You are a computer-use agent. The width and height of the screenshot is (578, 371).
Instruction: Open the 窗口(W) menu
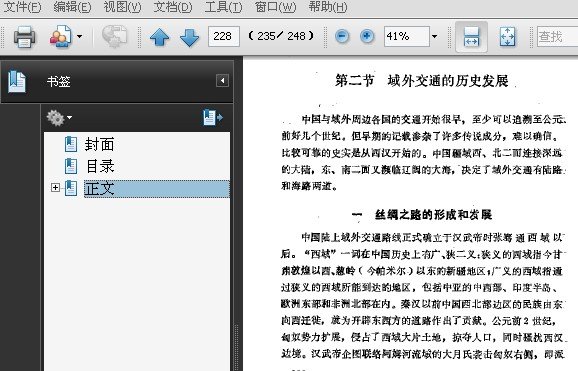pos(275,7)
